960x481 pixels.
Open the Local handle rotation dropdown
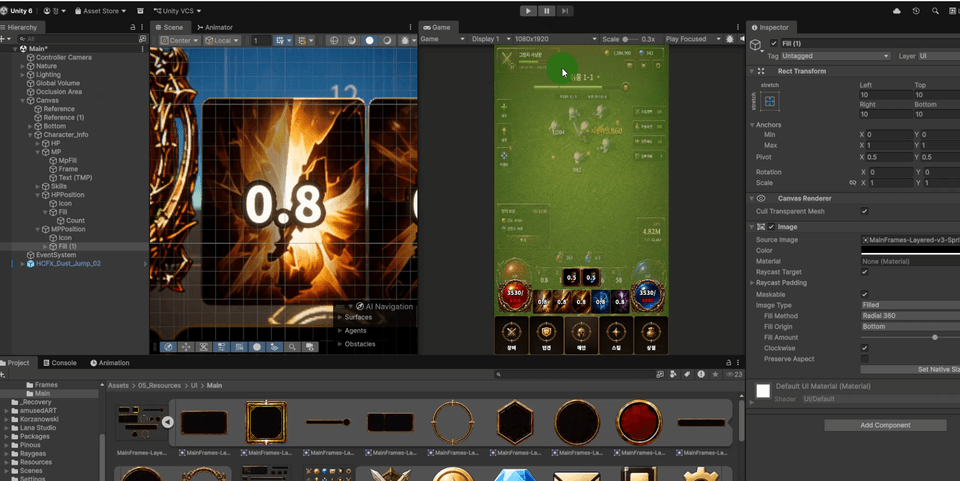coord(222,40)
